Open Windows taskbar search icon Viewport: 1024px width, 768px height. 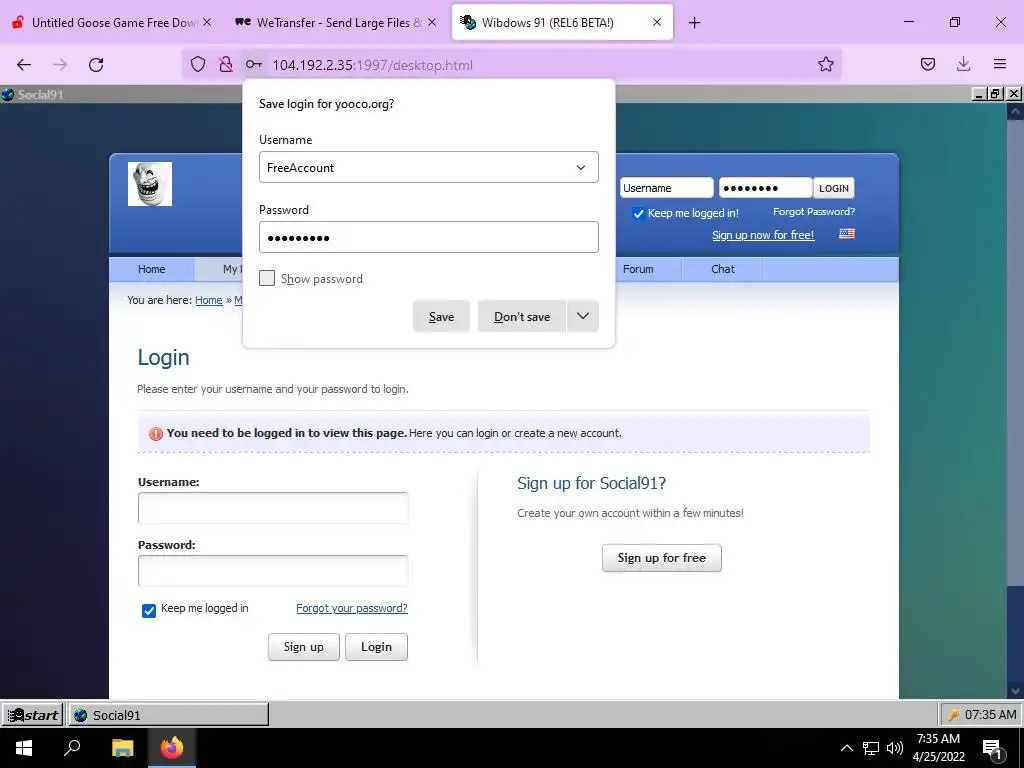point(72,748)
